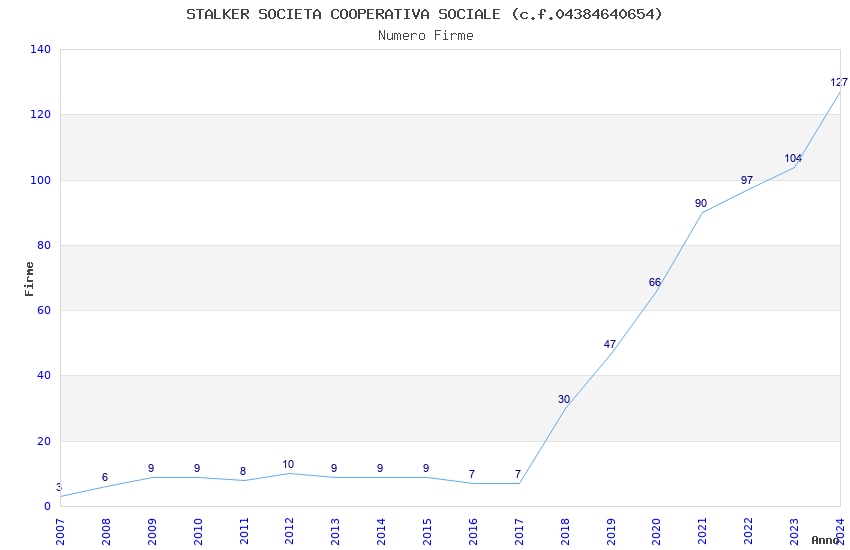Click the x-axis year 2016

[x=473, y=532]
